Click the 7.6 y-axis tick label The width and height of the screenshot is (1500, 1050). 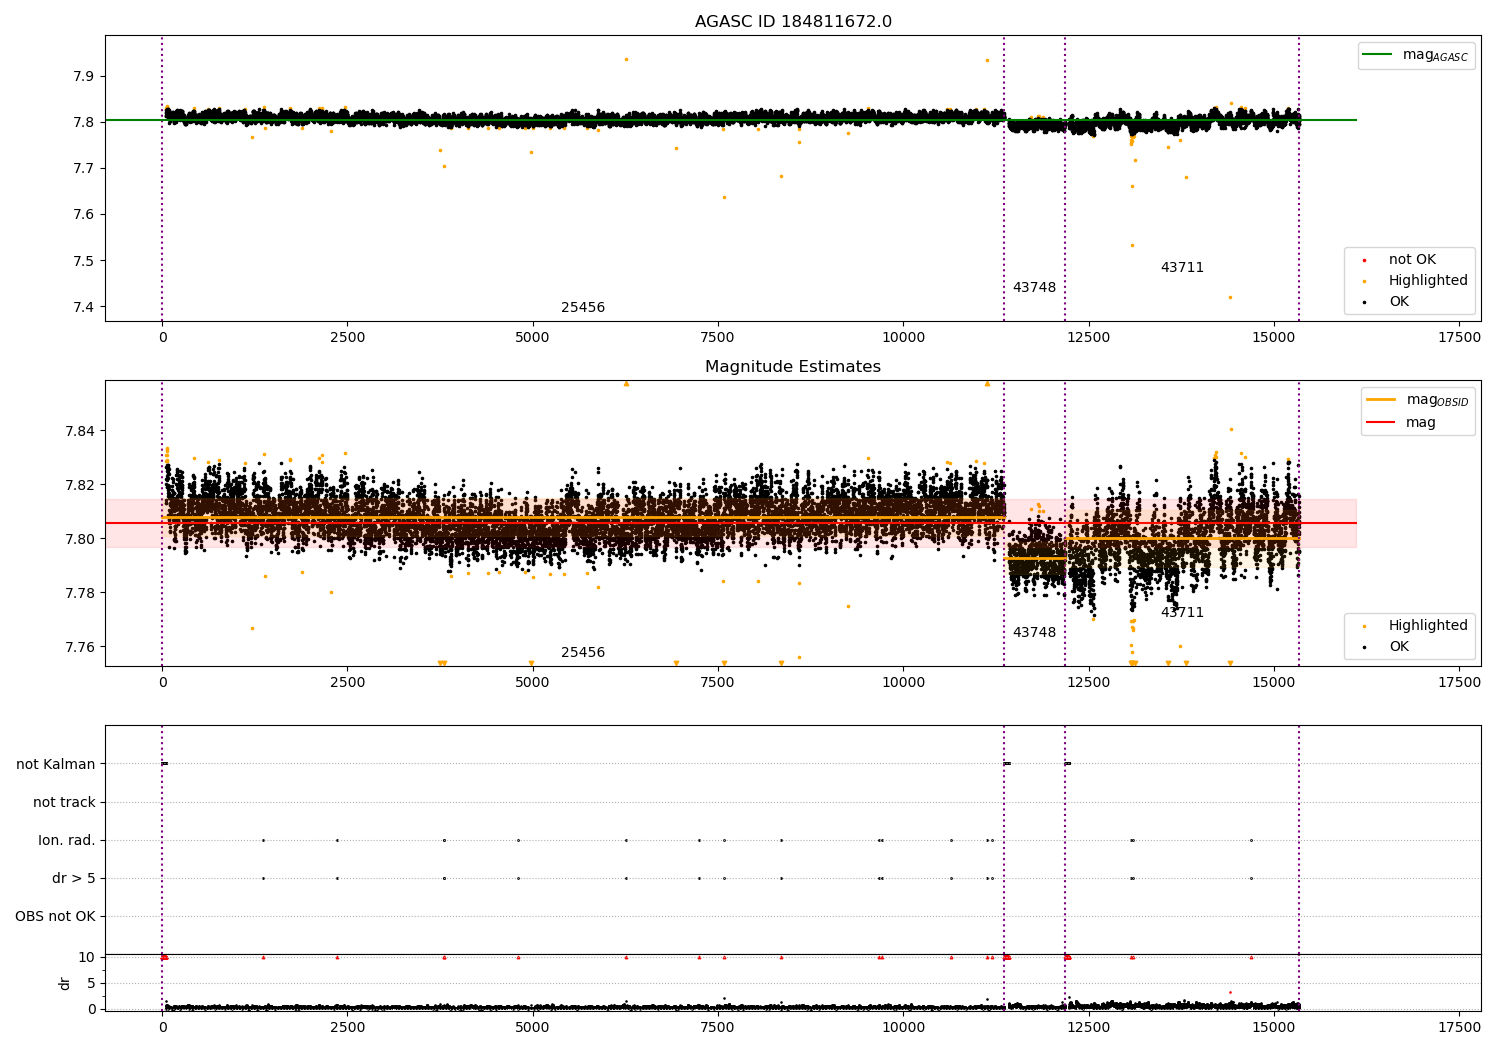coord(84,215)
